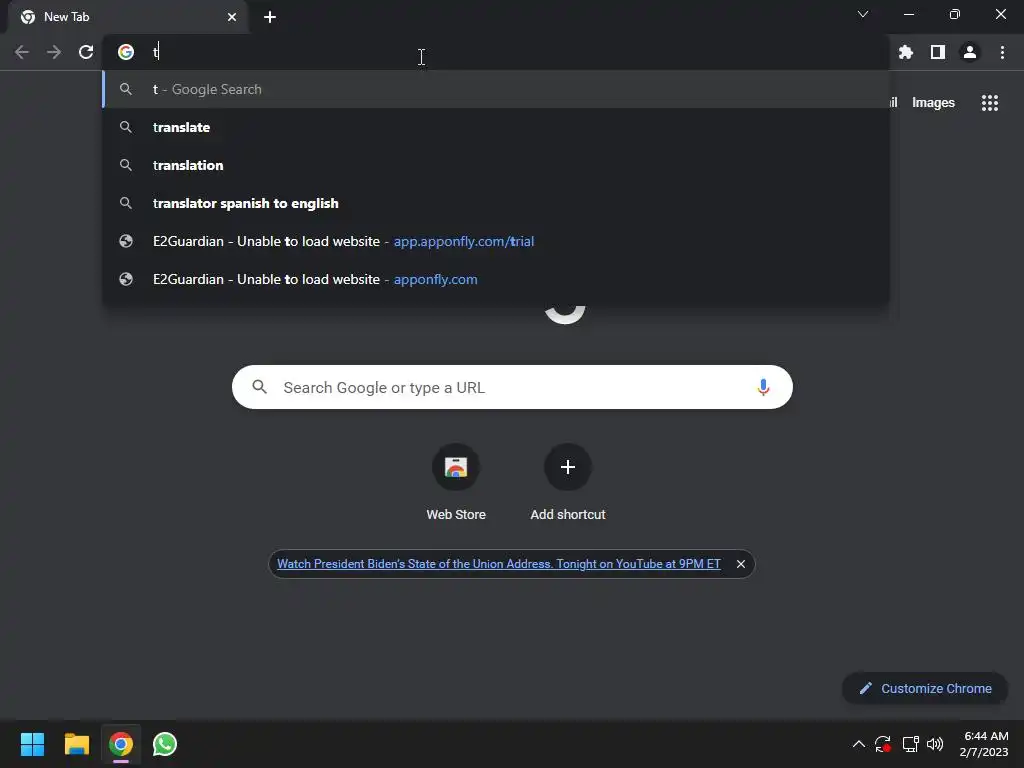Click the Add shortcut plus icon
1024x768 pixels.
[x=568, y=467]
